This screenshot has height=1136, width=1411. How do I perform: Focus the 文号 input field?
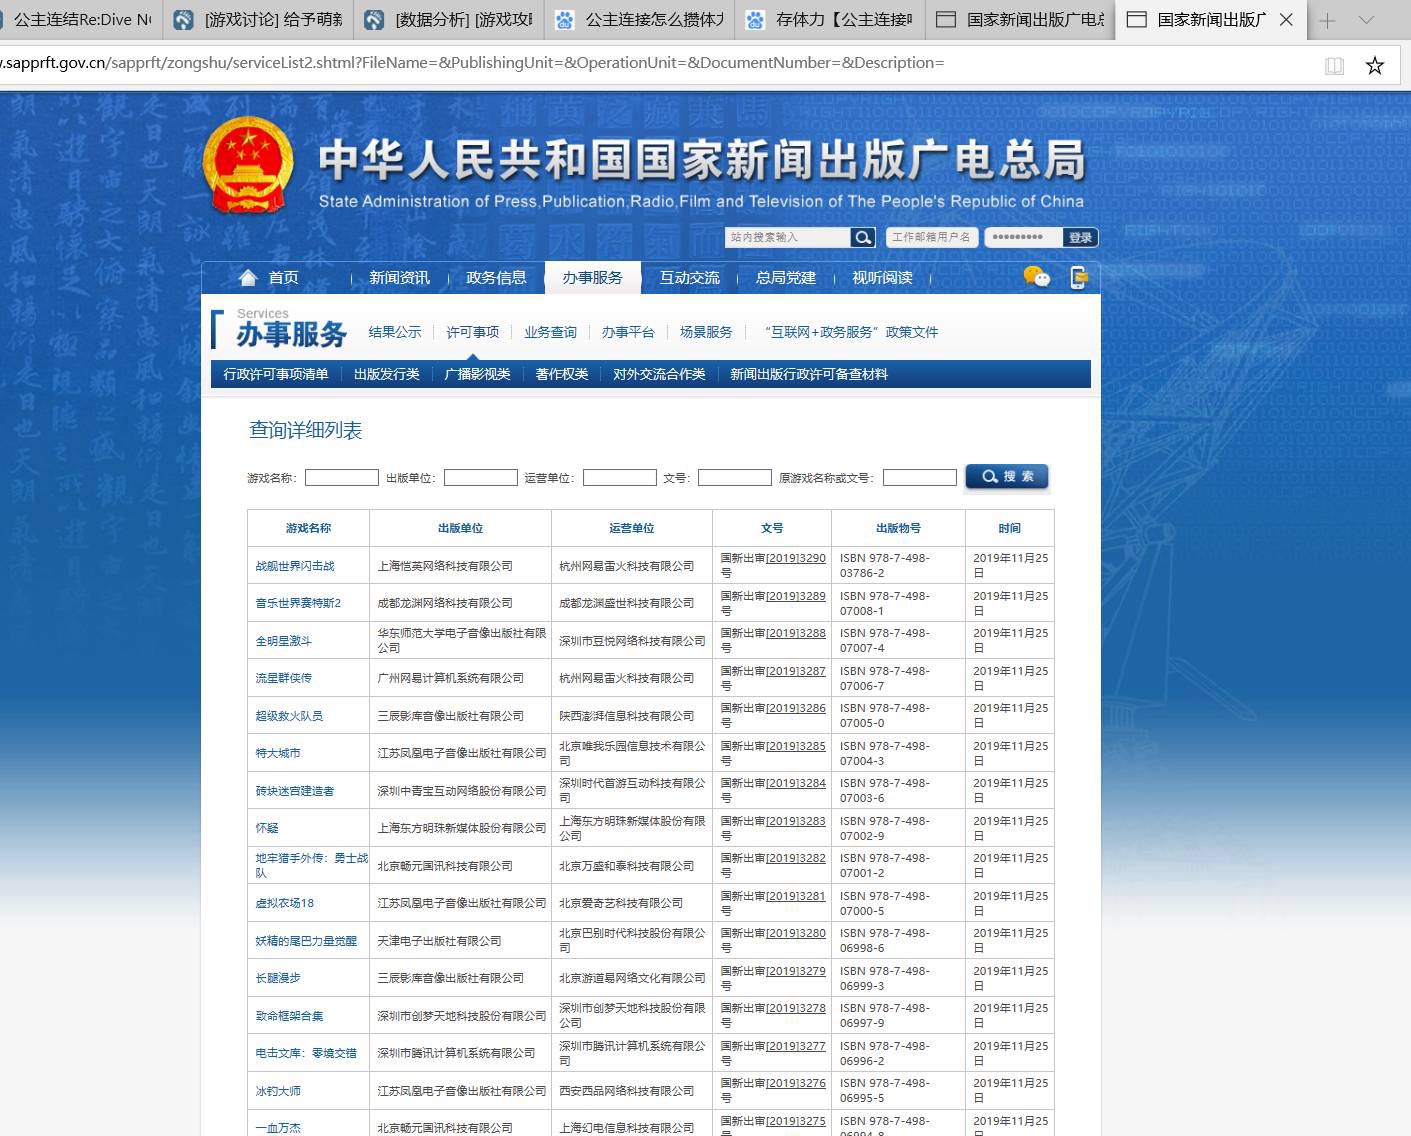735,478
